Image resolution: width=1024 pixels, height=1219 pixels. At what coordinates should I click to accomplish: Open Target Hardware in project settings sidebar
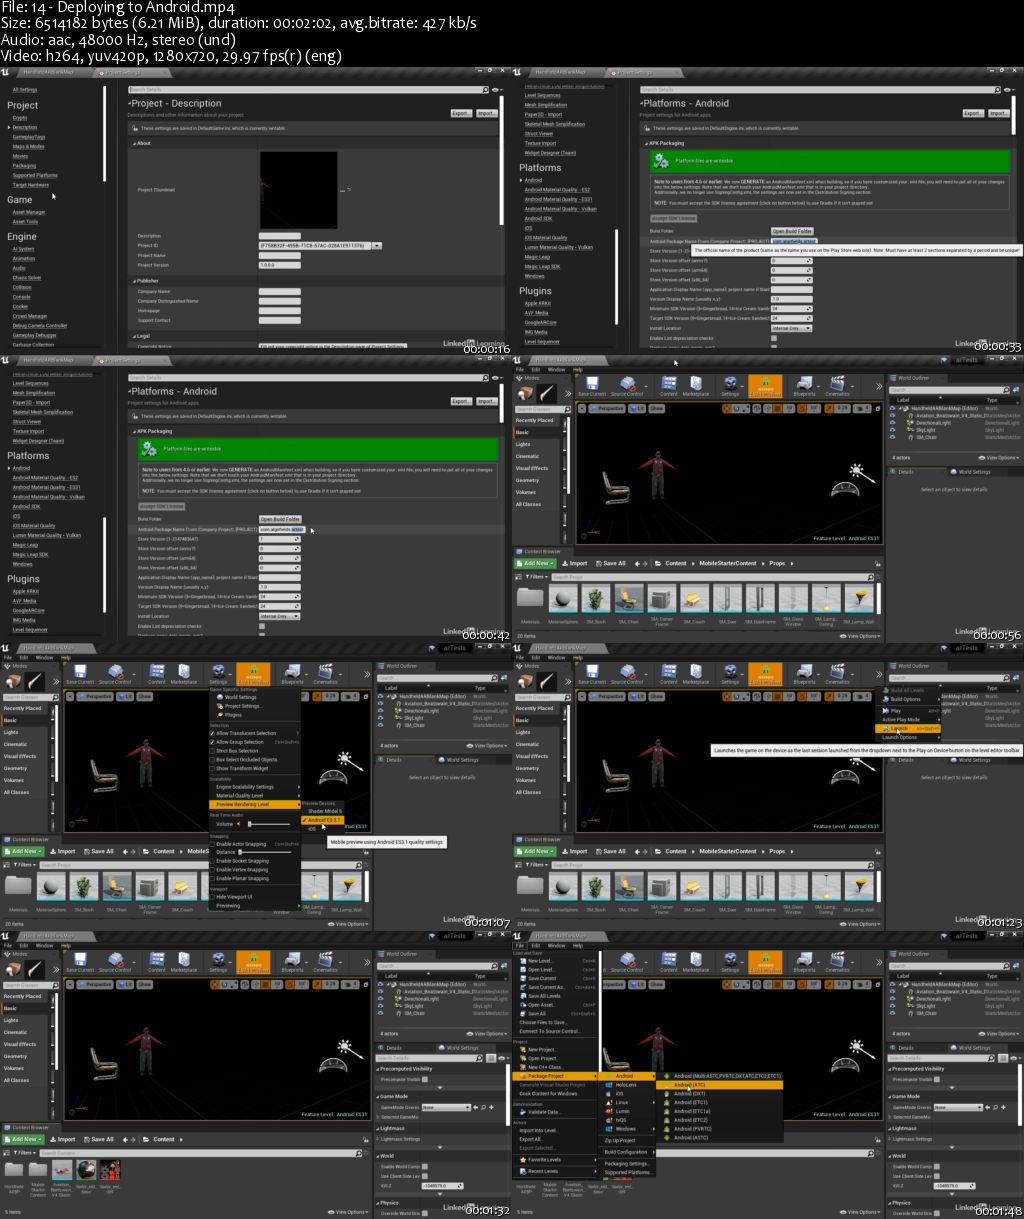pyautogui.click(x=30, y=185)
